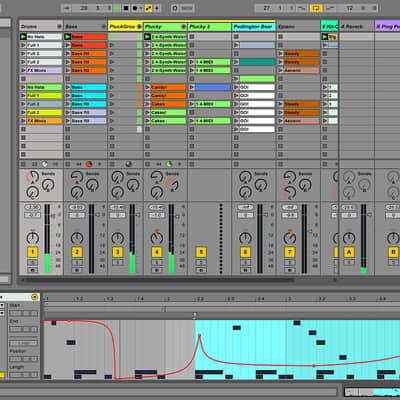Click the clip overview thumbnail at bottom right
Screen dimensions: 400x400
tap(372, 392)
